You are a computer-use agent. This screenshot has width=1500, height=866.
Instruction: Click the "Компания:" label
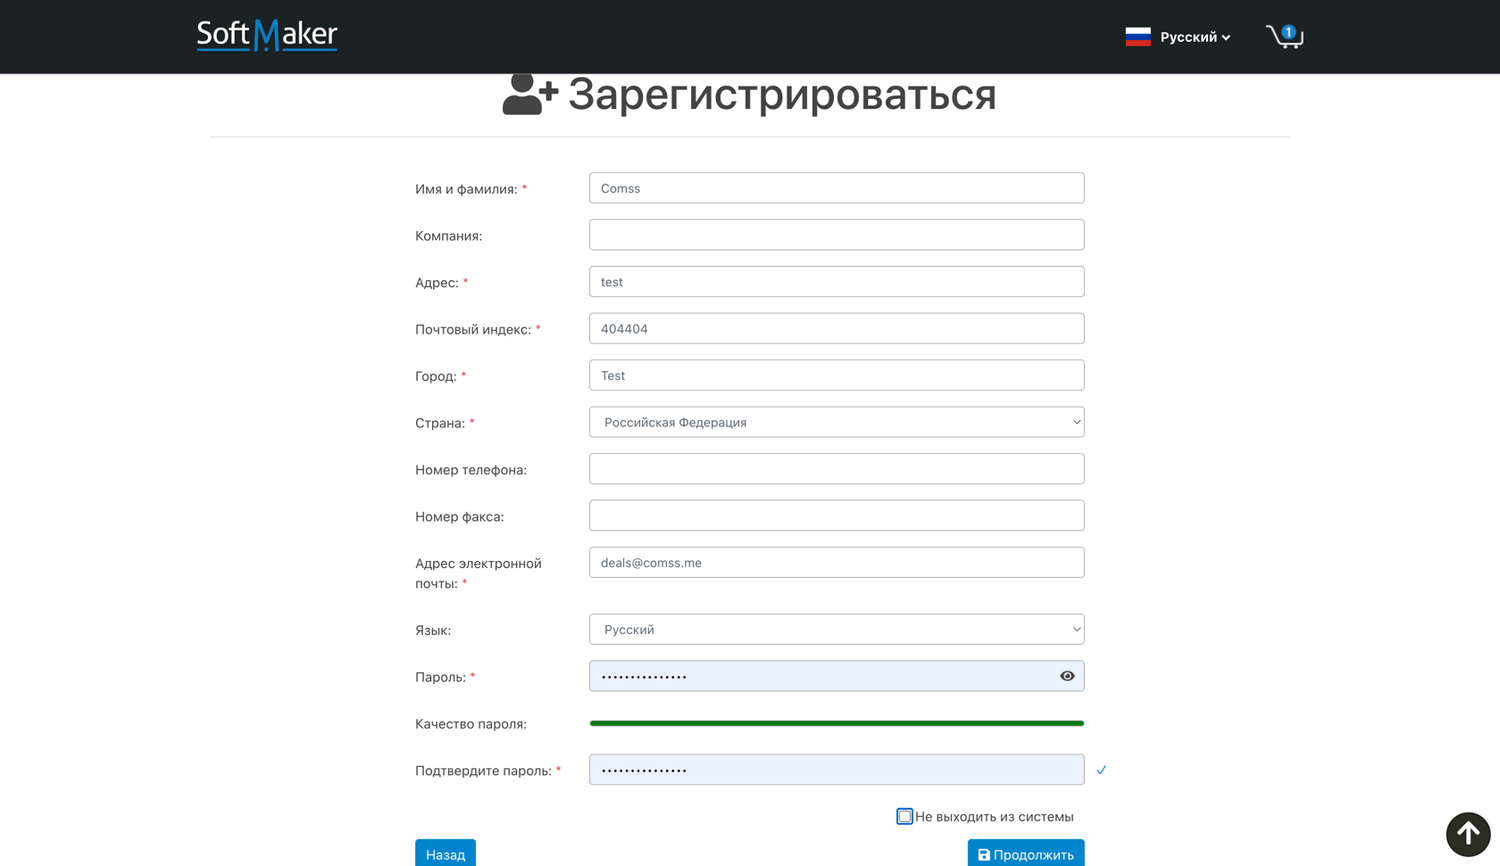449,236
